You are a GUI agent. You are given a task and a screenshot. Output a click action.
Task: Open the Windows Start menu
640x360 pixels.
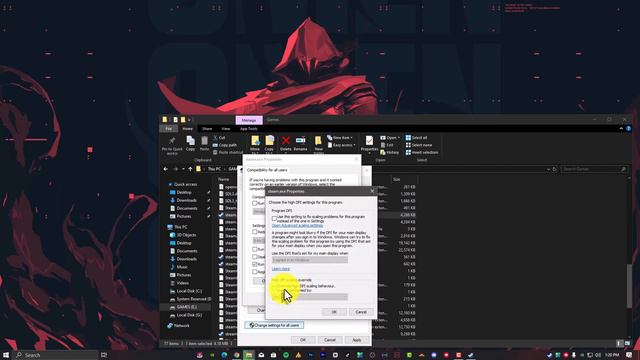point(6,355)
